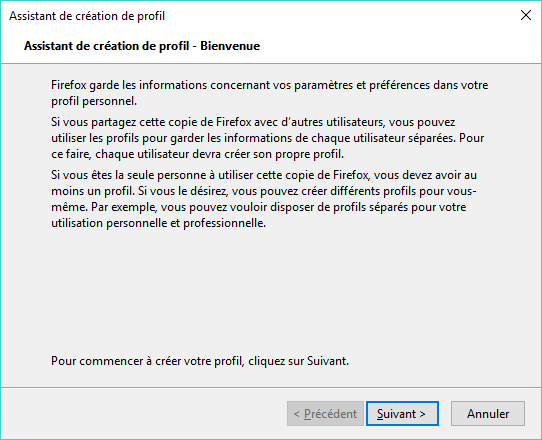This screenshot has width=542, height=440.
Task: Click the bold 'Bienvenue' heading text
Action: [x=230, y=46]
